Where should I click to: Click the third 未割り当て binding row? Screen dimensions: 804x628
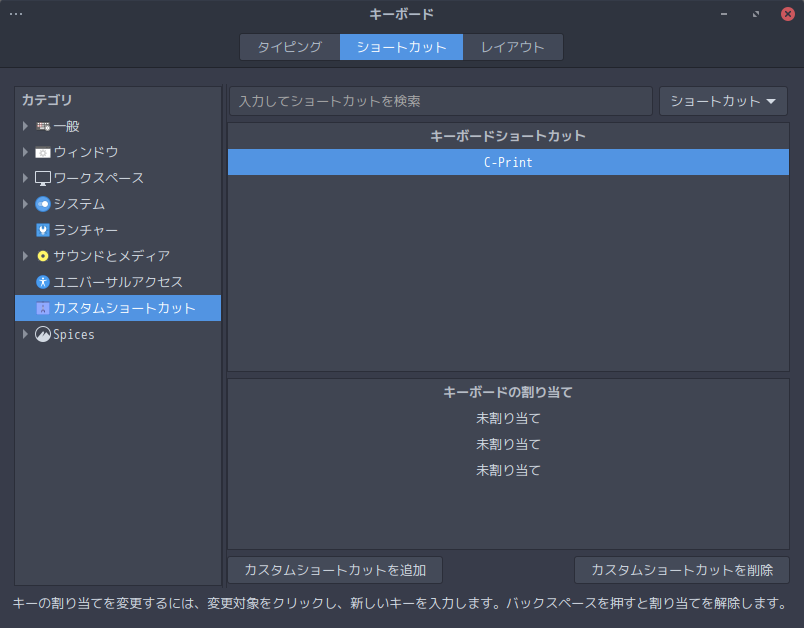508,471
